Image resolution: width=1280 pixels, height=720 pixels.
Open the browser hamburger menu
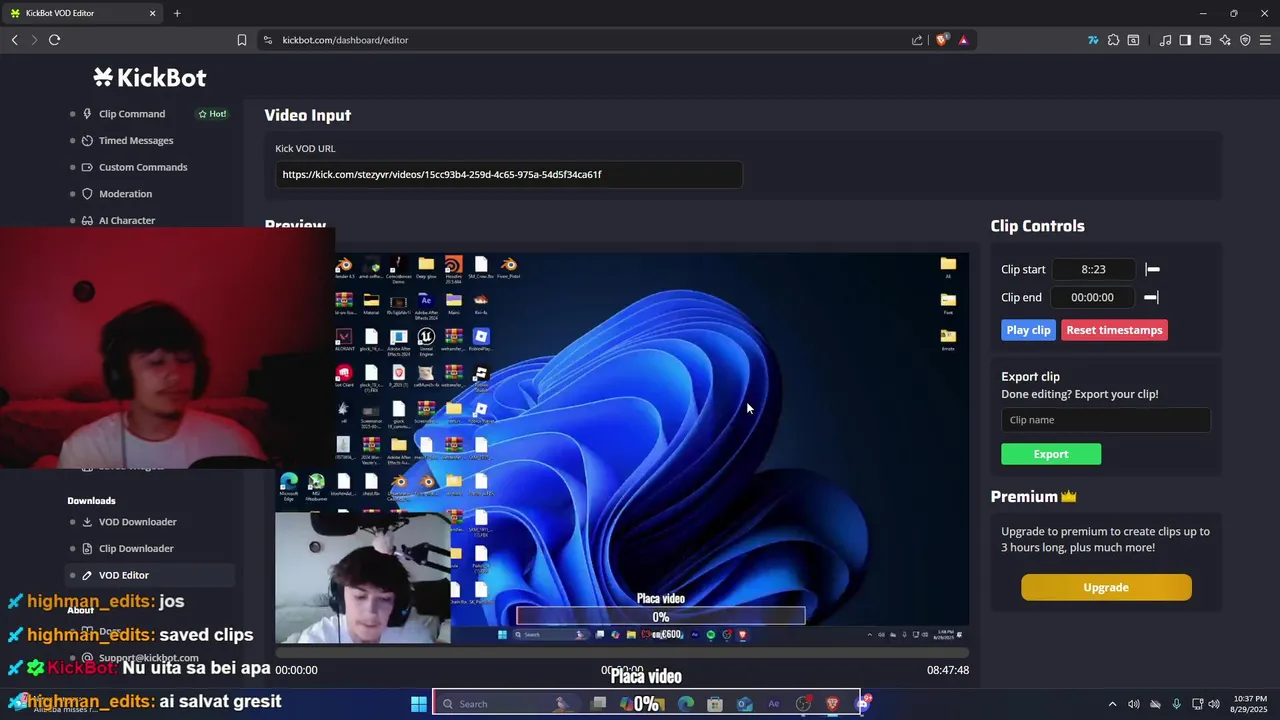tap(1265, 40)
